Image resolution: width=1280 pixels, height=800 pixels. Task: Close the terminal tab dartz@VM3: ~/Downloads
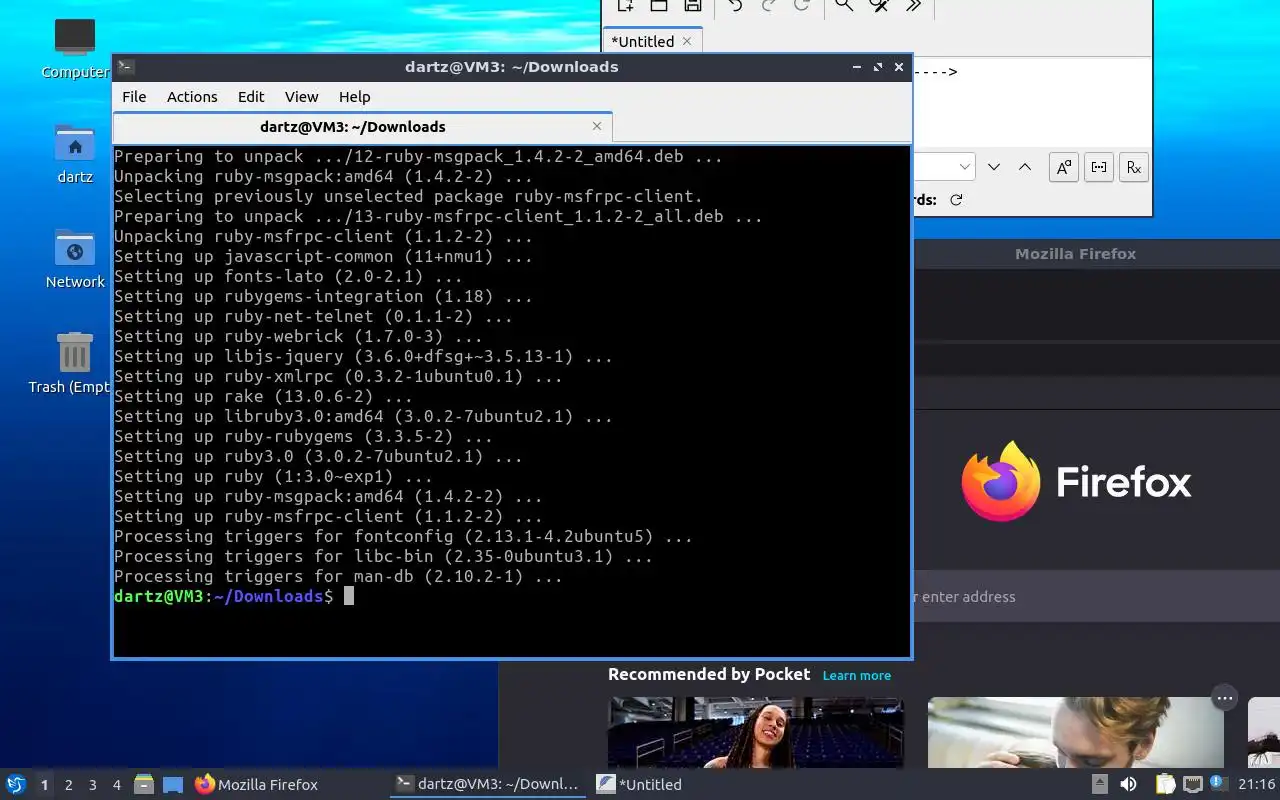click(597, 126)
